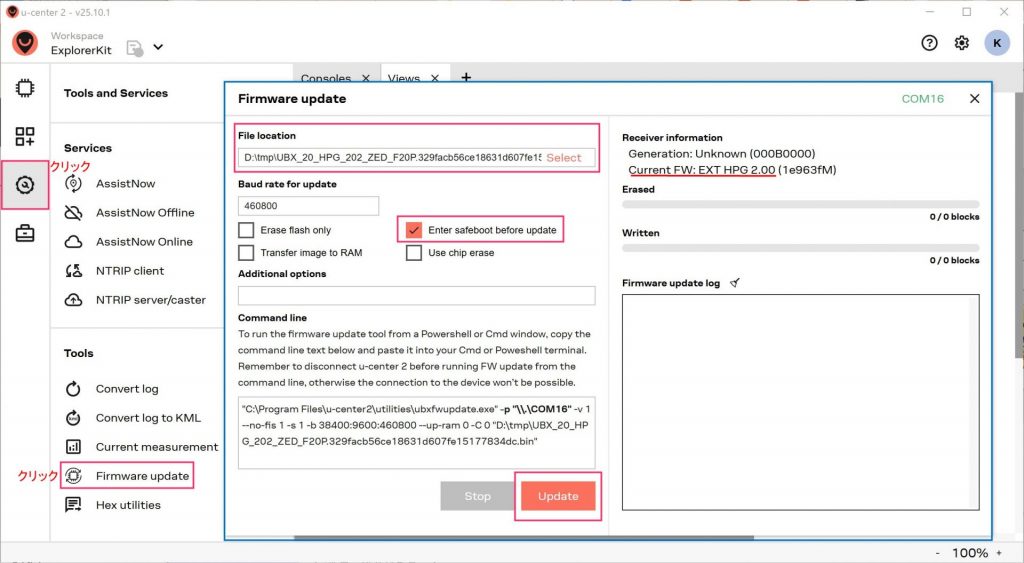Open Firmware update in Tools list

(x=141, y=476)
